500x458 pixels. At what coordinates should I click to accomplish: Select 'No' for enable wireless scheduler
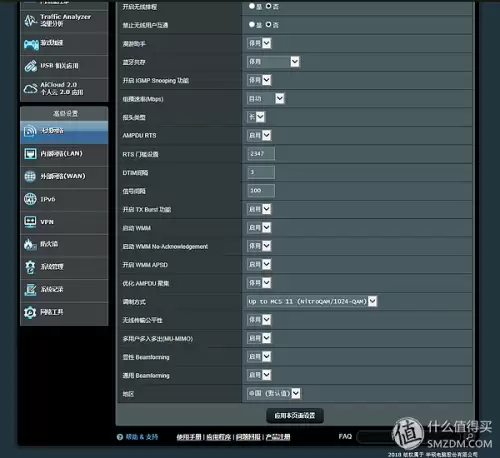268,6
